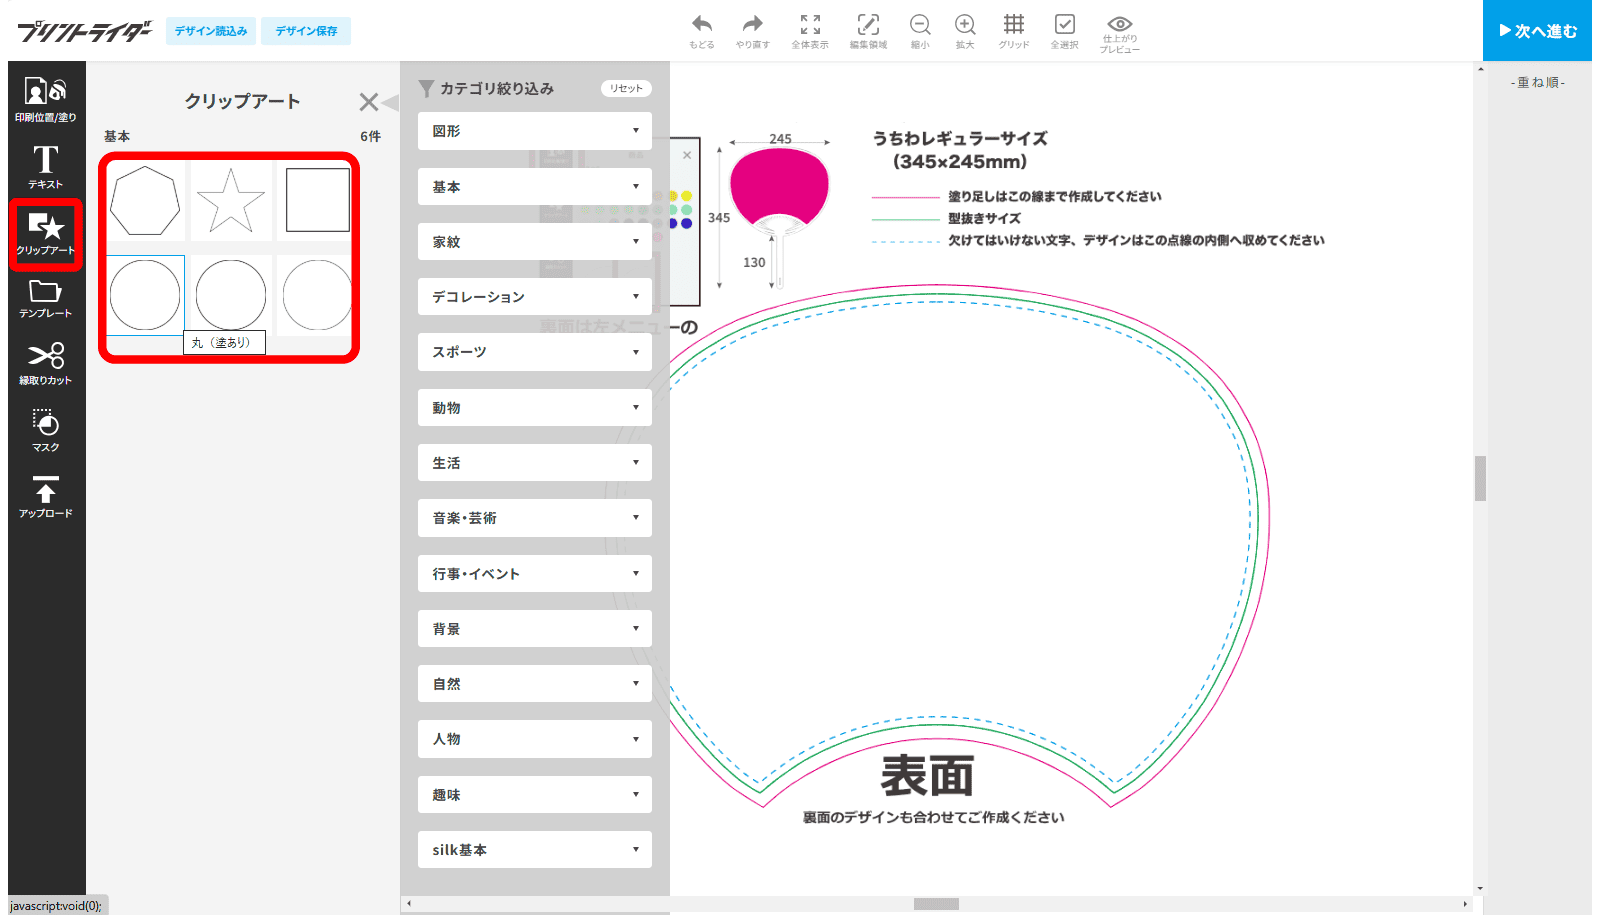
Task: Close the small thumbnail popup behind filter
Action: click(687, 155)
